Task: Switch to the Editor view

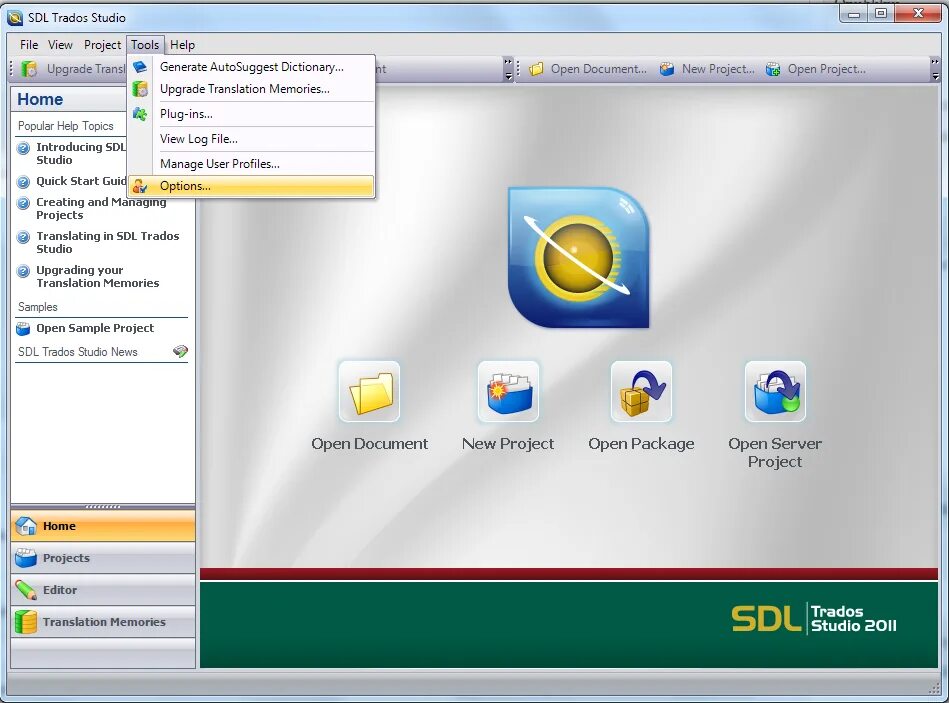Action: click(103, 590)
